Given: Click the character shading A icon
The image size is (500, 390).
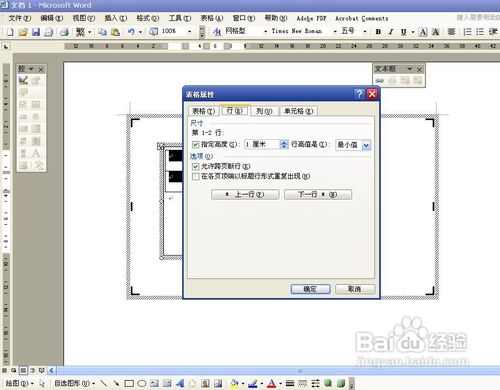Looking at the screenshot, I should 435,32.
